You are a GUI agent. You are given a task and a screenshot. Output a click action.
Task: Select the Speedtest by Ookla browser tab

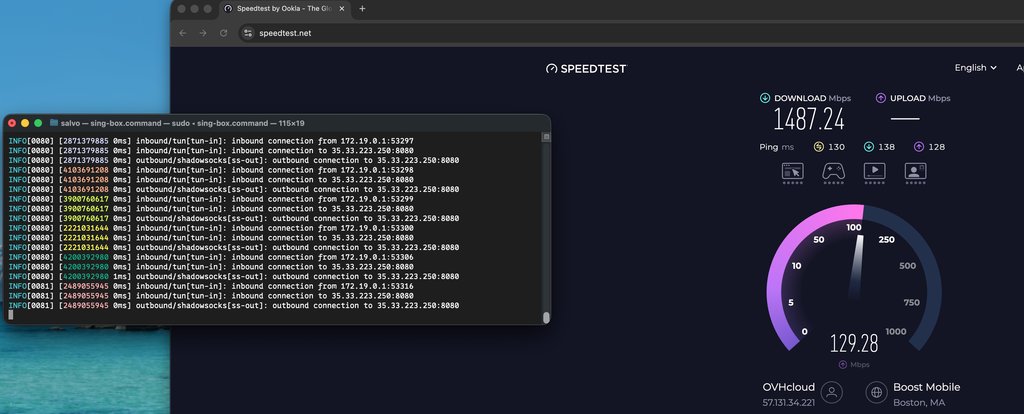click(x=285, y=8)
